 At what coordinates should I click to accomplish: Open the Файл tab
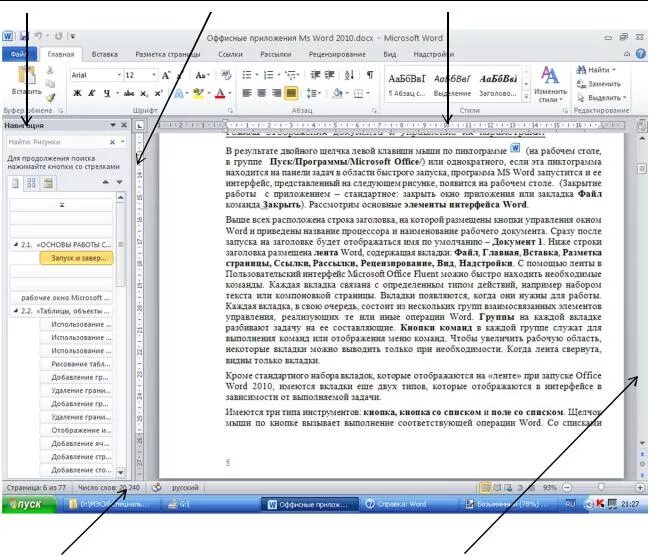[x=19, y=54]
